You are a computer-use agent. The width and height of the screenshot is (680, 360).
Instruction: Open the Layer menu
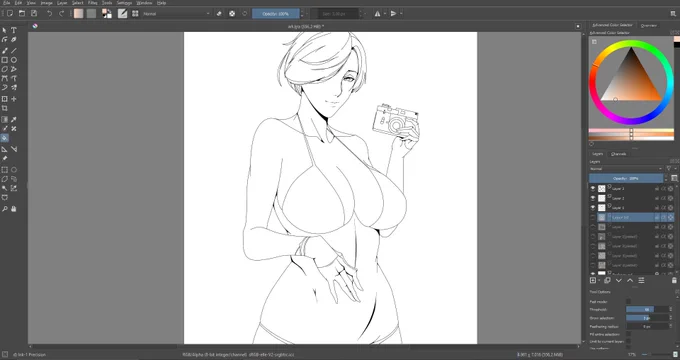click(62, 3)
